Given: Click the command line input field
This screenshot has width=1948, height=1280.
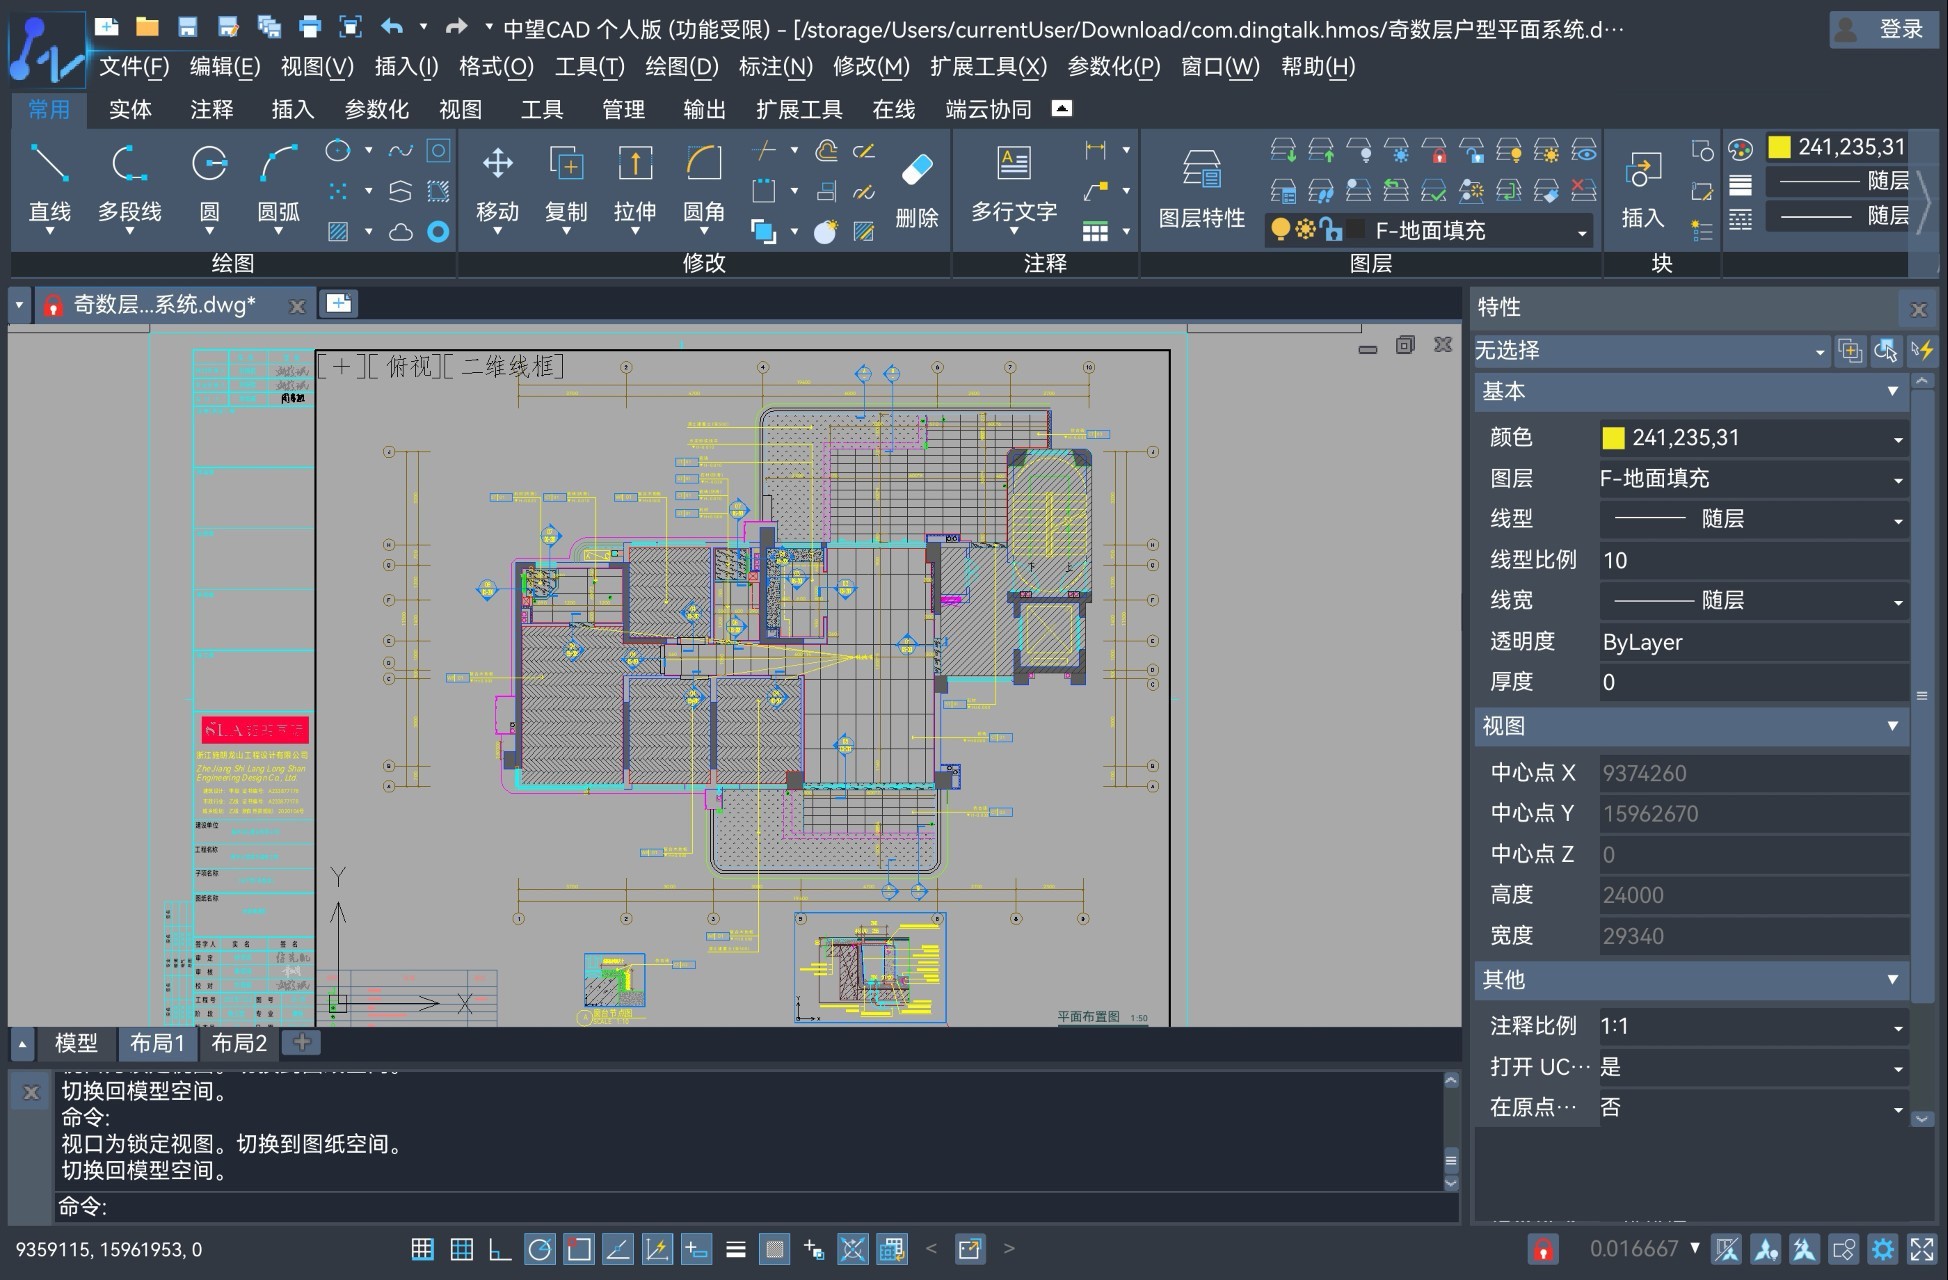Looking at the screenshot, I should click(x=756, y=1207).
